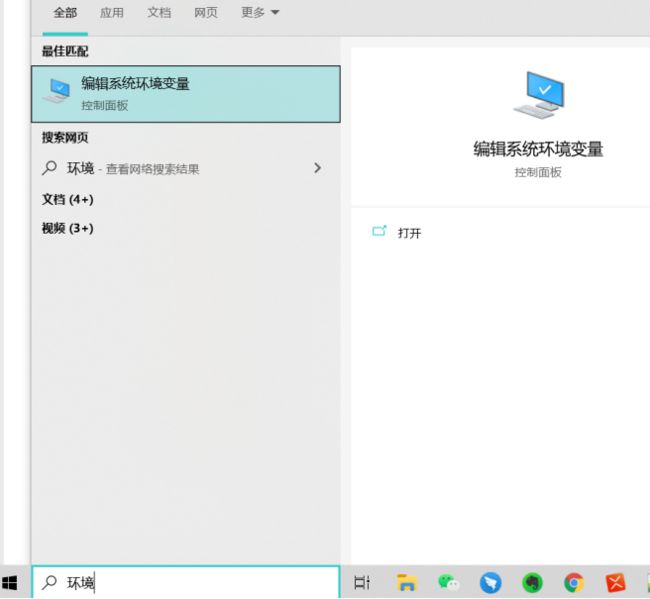Click 搜索网页 section heading
The width and height of the screenshot is (650, 599).
tap(65, 138)
